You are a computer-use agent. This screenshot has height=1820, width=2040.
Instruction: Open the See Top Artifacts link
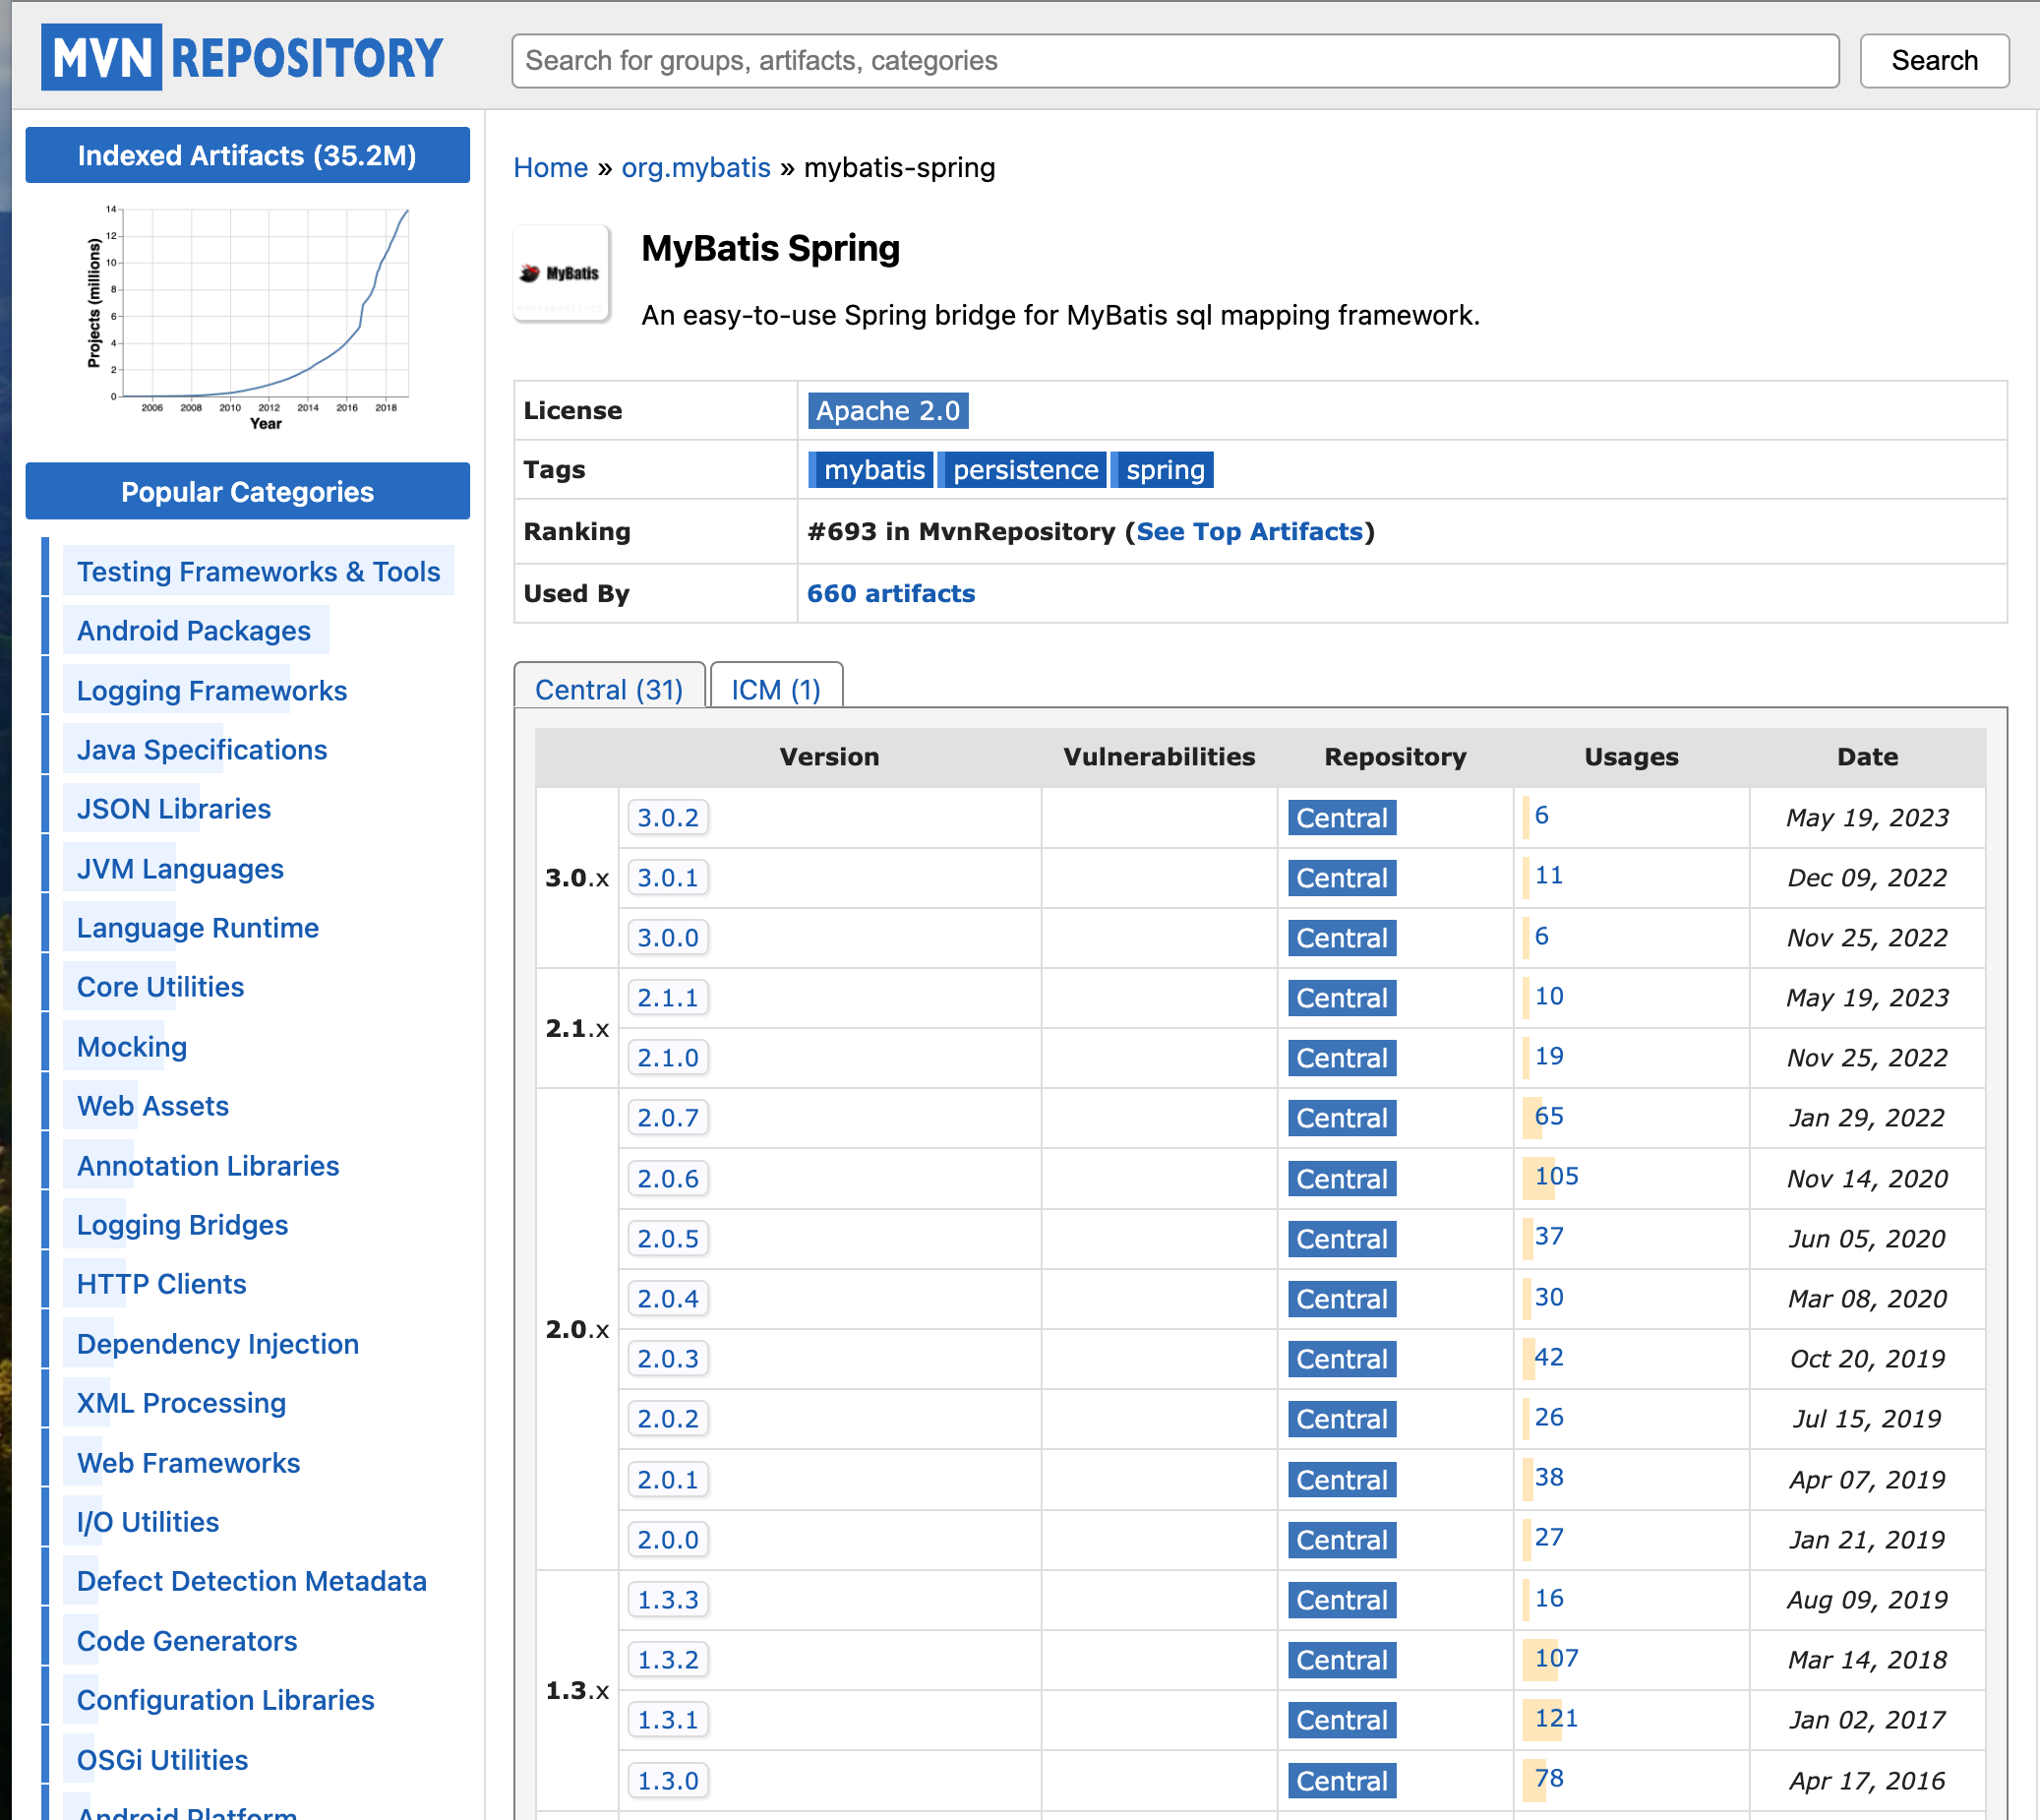click(x=1249, y=532)
